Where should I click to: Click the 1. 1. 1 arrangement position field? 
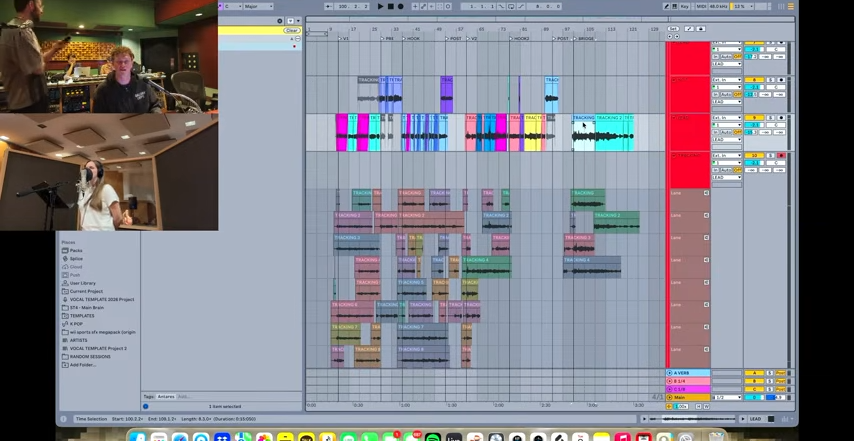pyautogui.click(x=478, y=7)
